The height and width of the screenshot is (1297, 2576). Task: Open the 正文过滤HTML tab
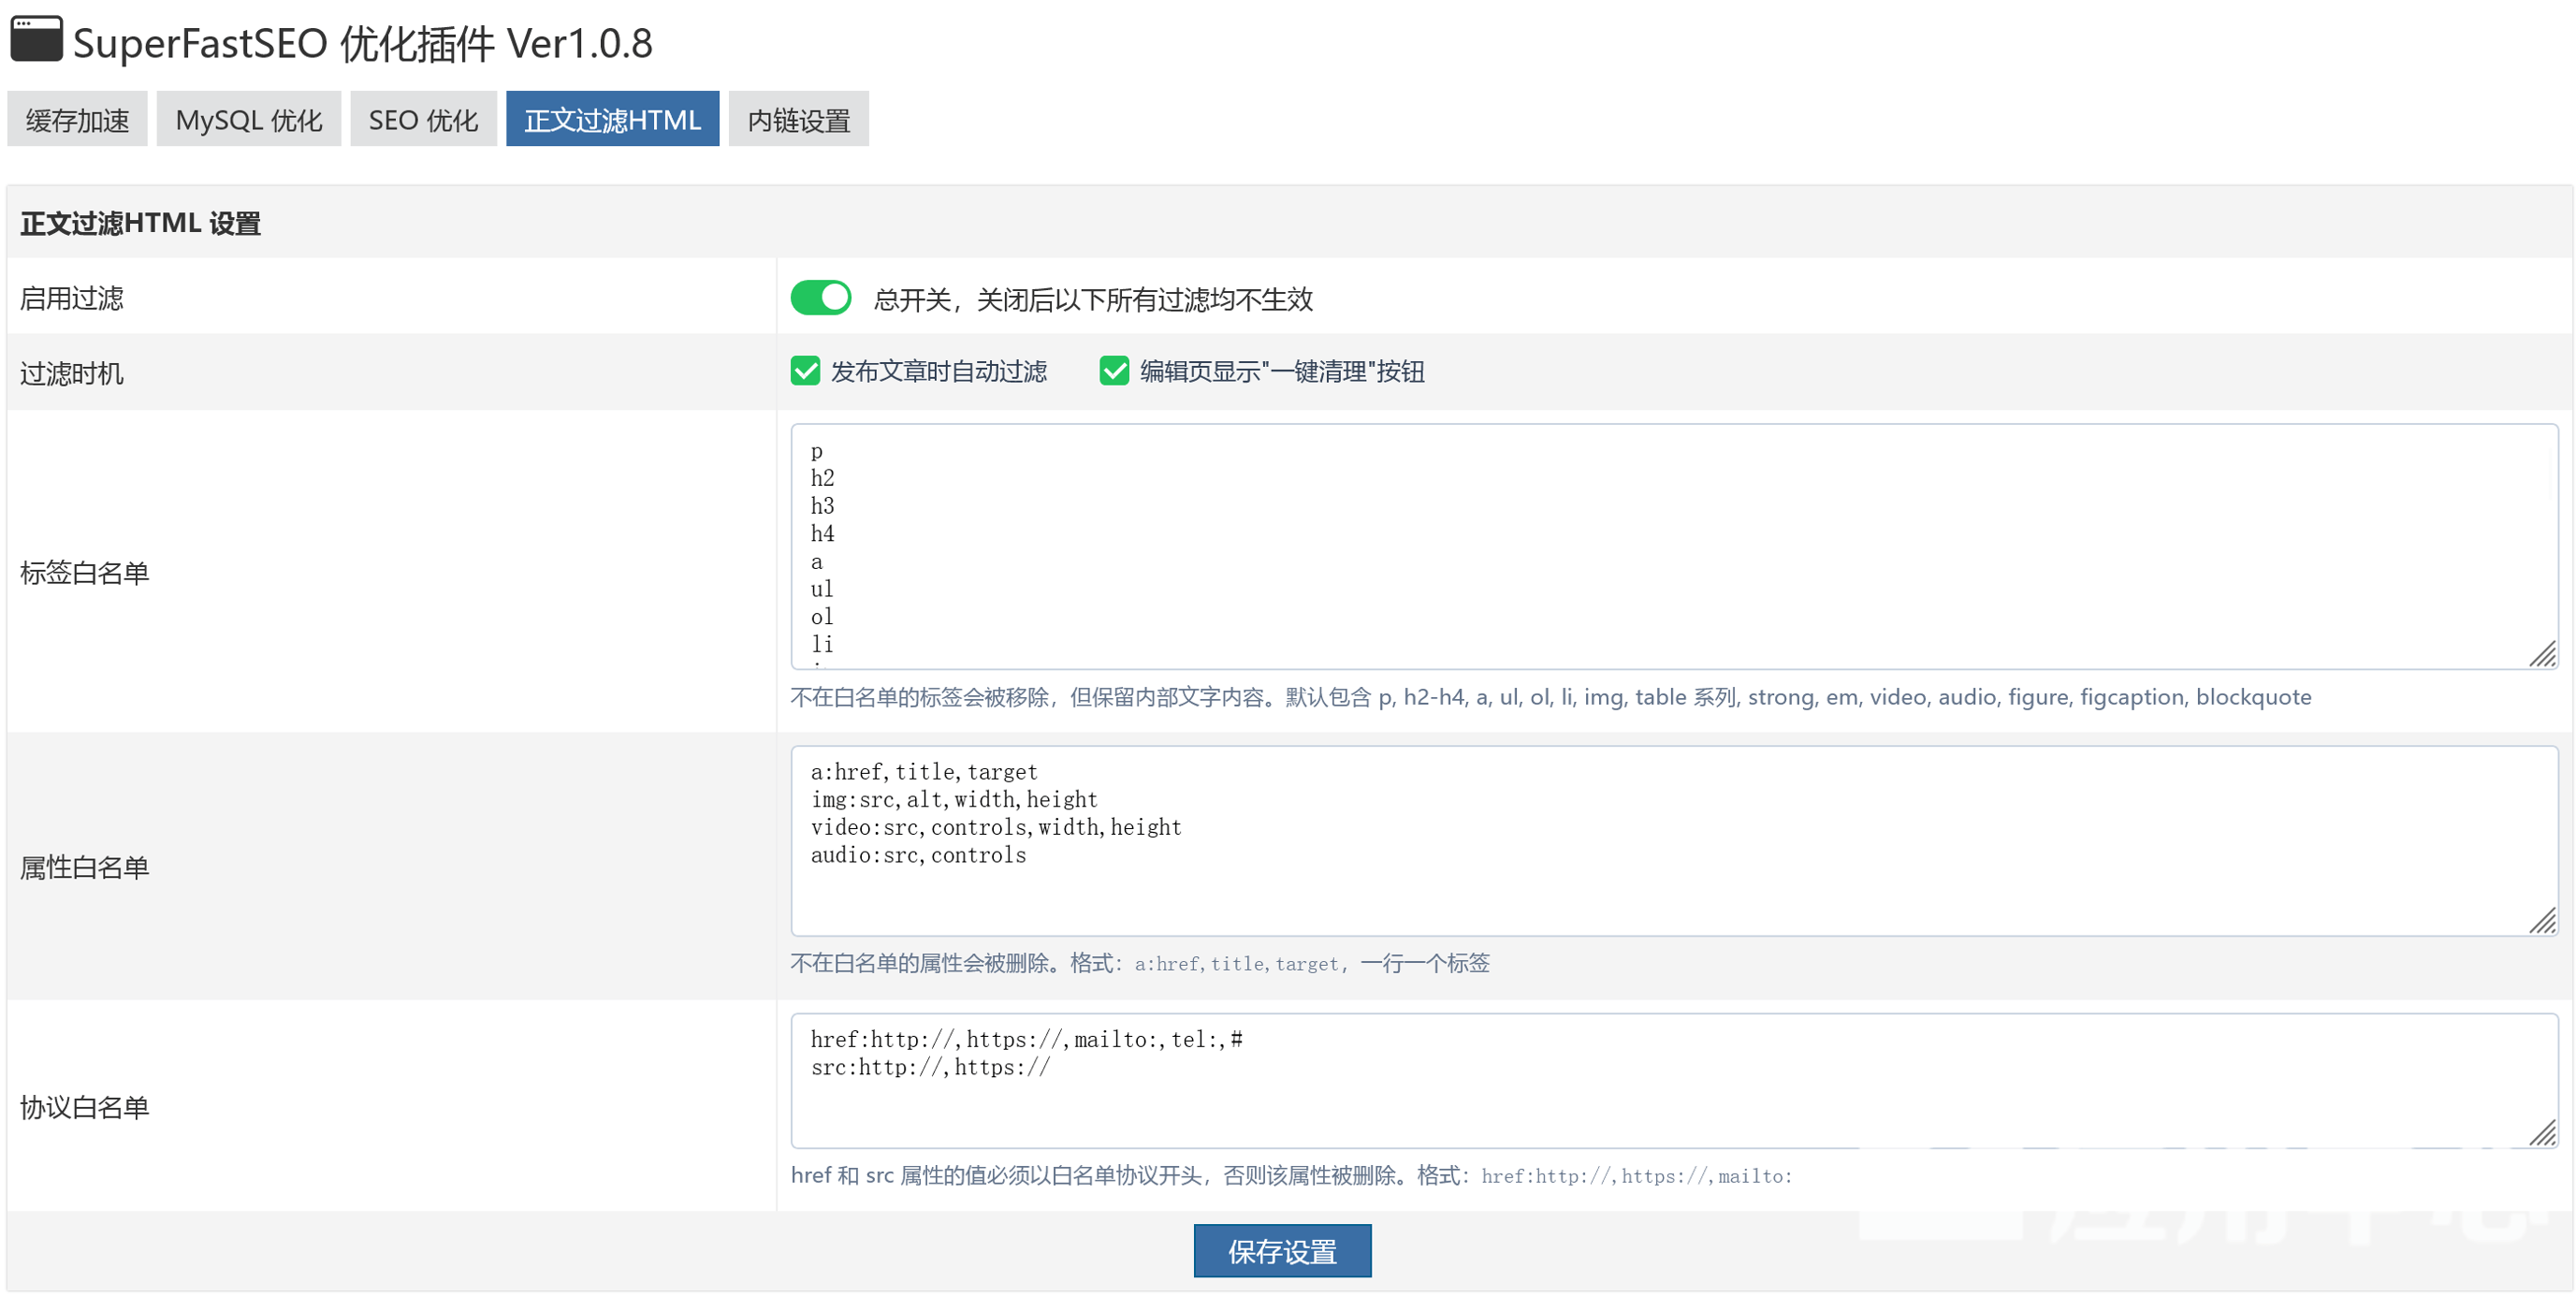pyautogui.click(x=612, y=119)
